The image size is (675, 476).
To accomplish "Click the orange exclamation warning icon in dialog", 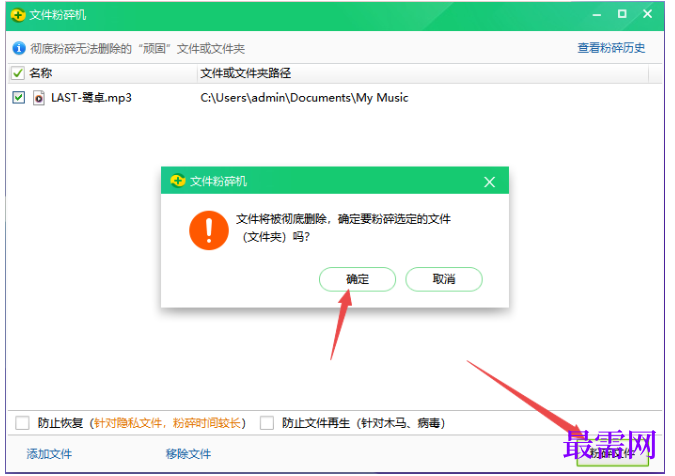I will [209, 230].
